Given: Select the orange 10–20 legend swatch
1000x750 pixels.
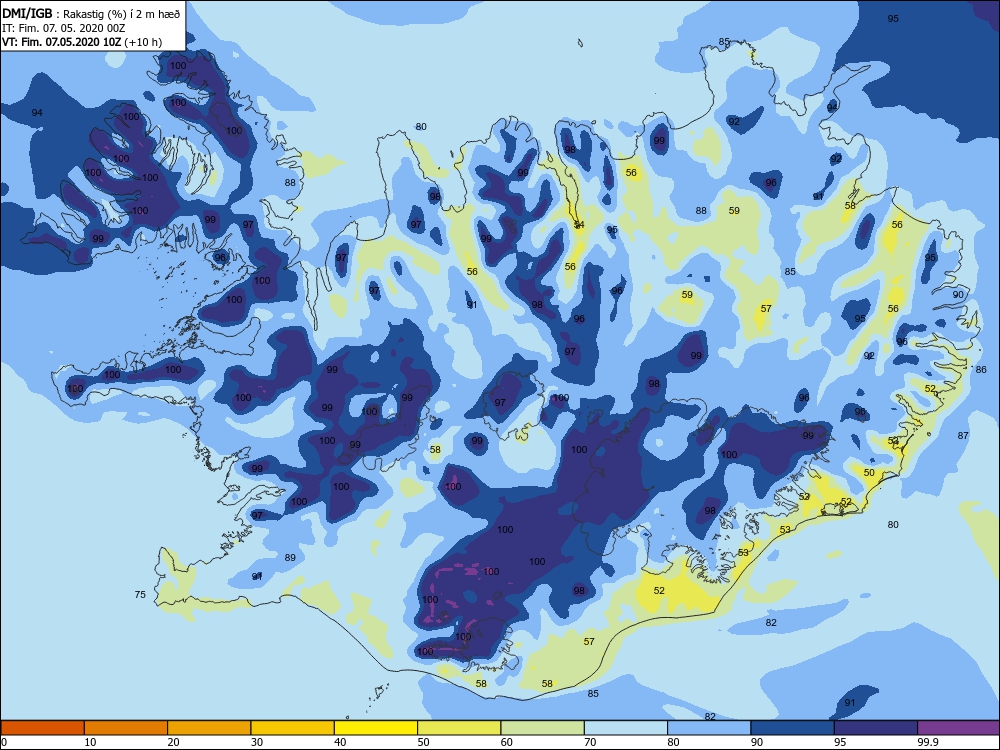Looking at the screenshot, I should [126, 728].
